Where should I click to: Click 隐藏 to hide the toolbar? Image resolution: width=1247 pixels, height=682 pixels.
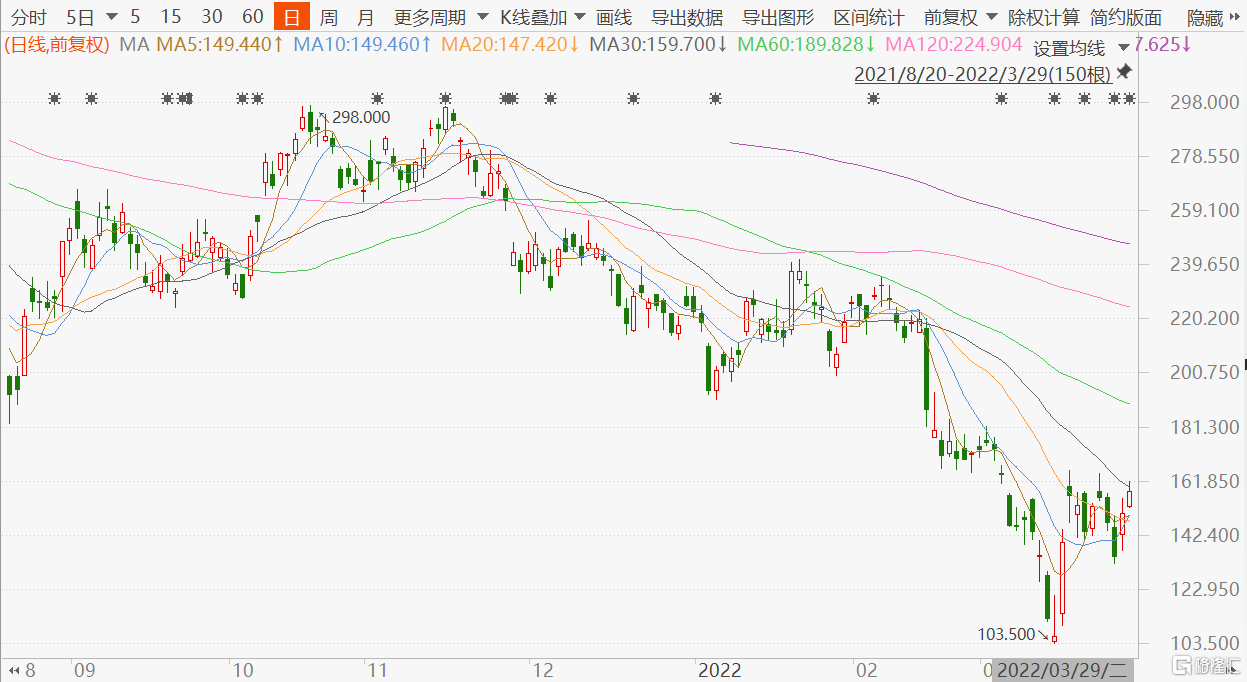pos(1204,17)
